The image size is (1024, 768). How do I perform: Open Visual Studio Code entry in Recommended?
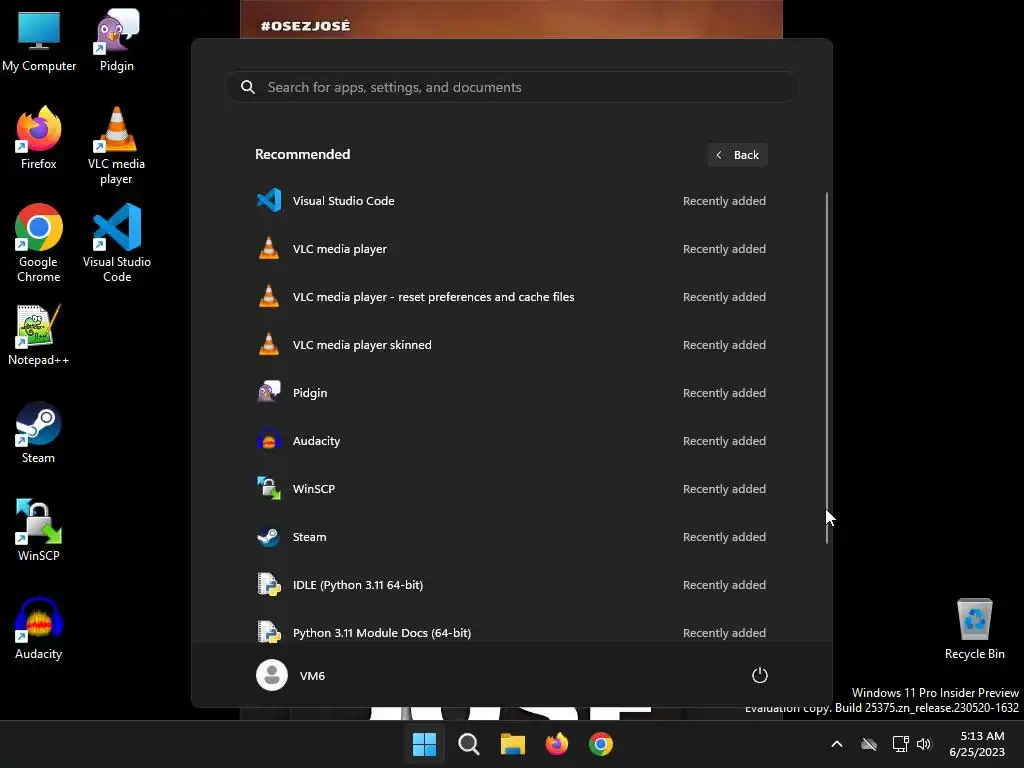[511, 200]
